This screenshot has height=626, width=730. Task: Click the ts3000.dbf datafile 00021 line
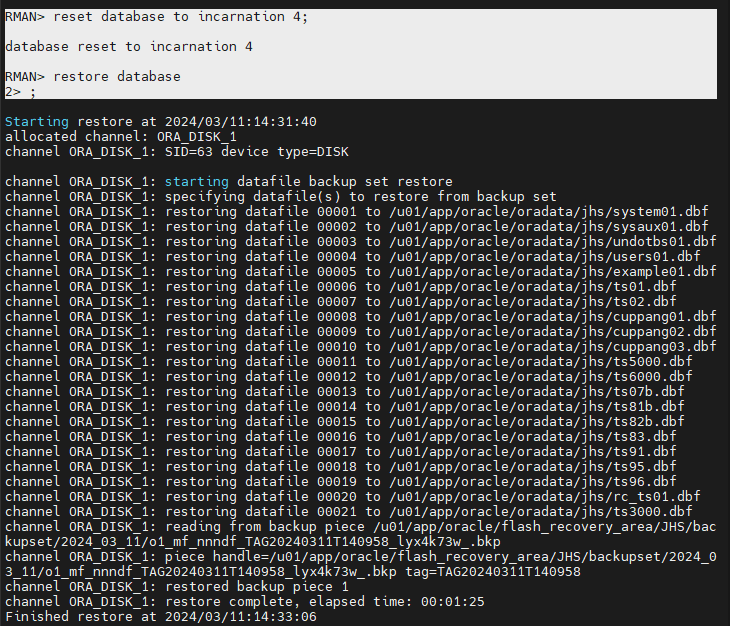(x=349, y=511)
